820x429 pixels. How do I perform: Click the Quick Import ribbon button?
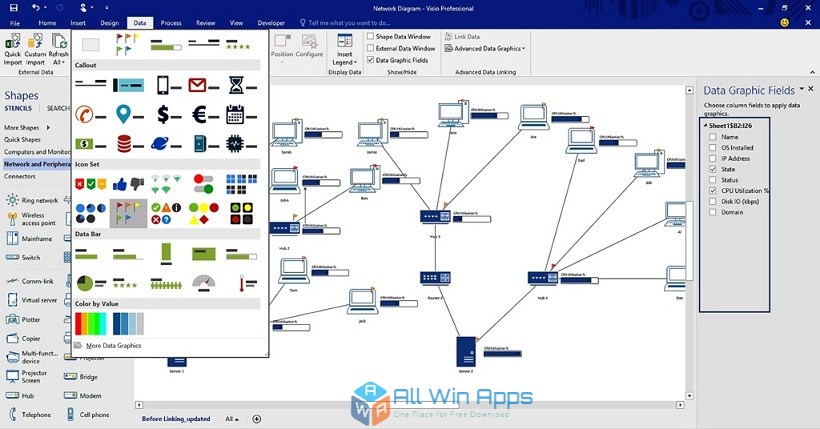pos(13,50)
